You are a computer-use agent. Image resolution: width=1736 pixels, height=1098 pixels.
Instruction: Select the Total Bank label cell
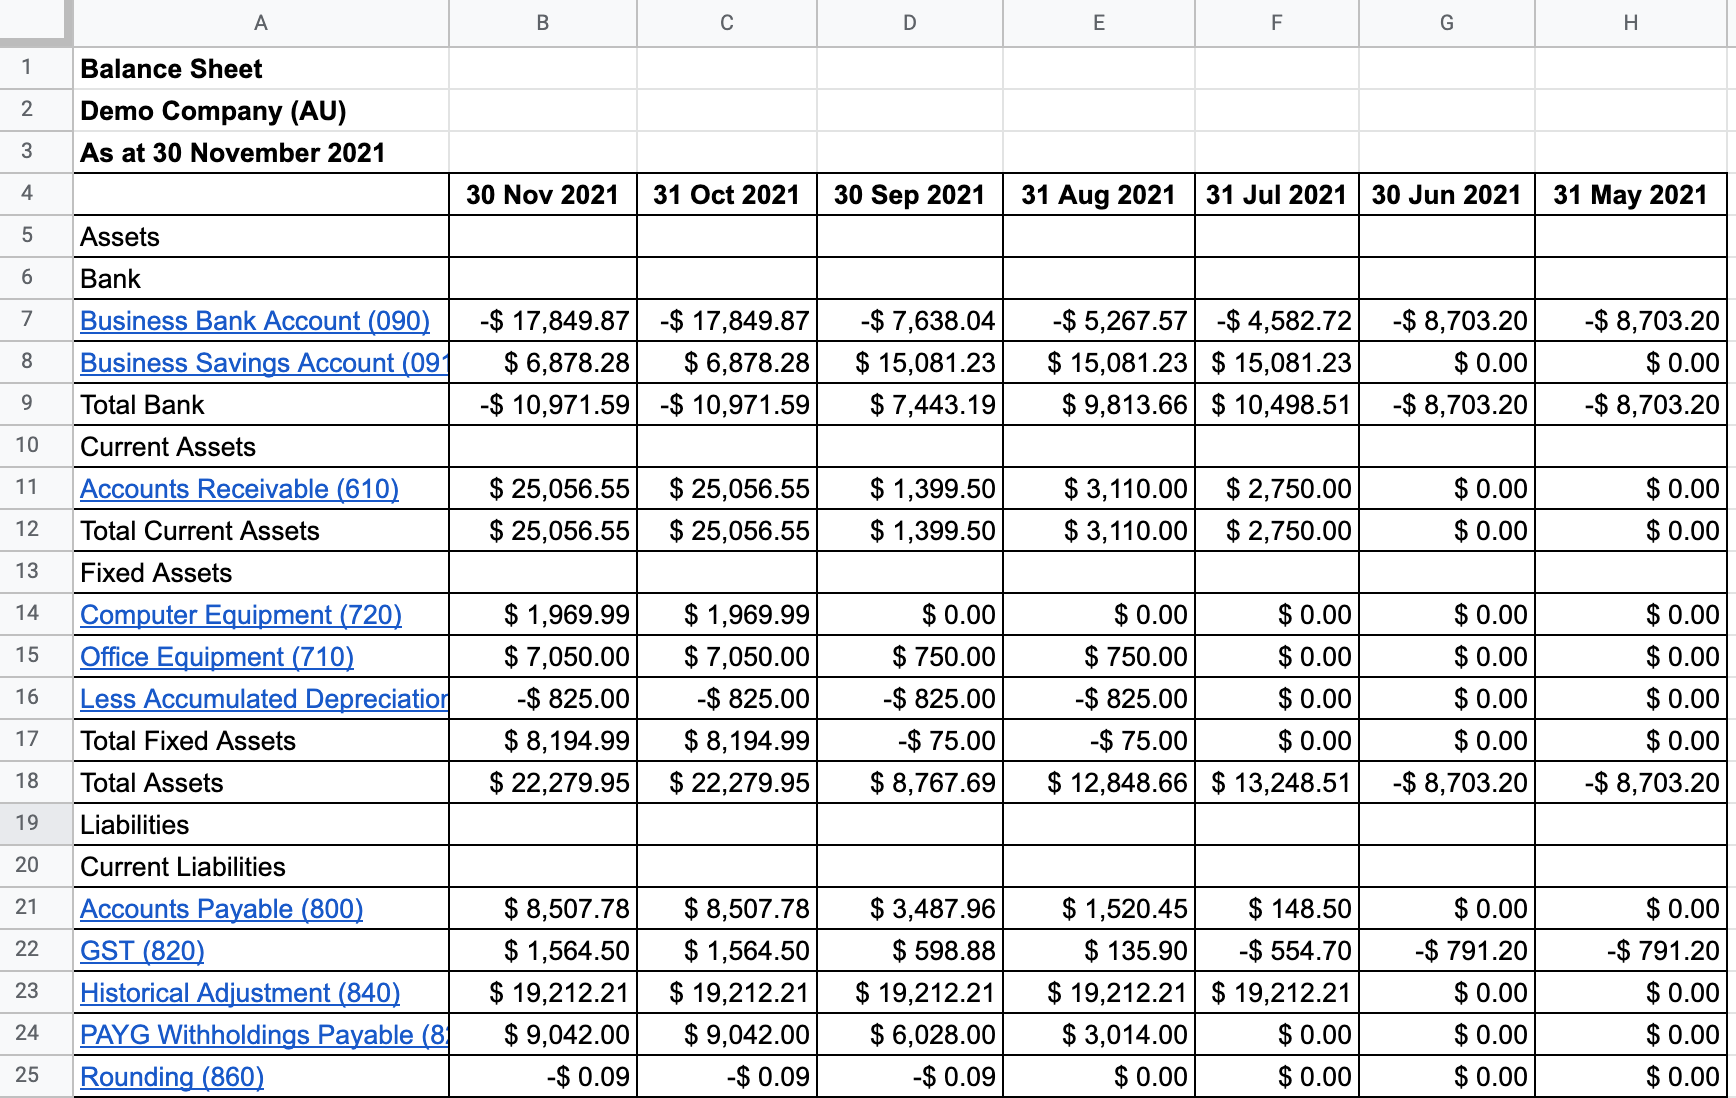tap(261, 405)
